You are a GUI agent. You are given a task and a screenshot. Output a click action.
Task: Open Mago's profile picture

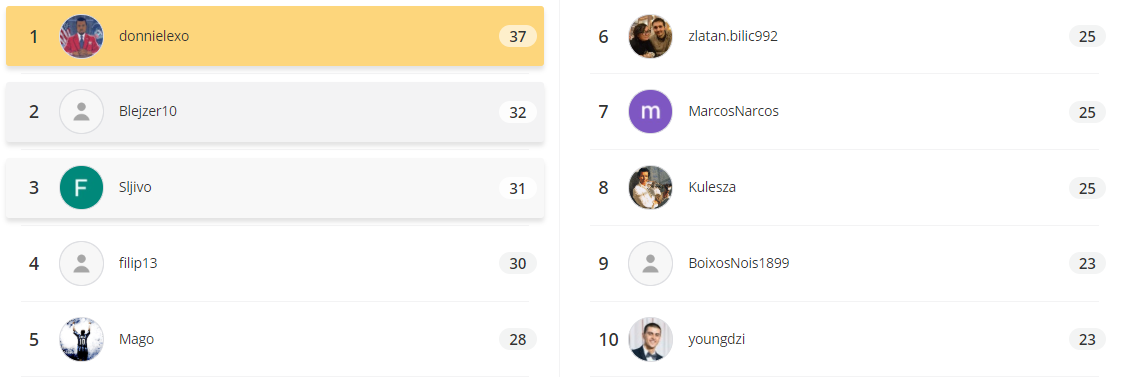[81, 339]
